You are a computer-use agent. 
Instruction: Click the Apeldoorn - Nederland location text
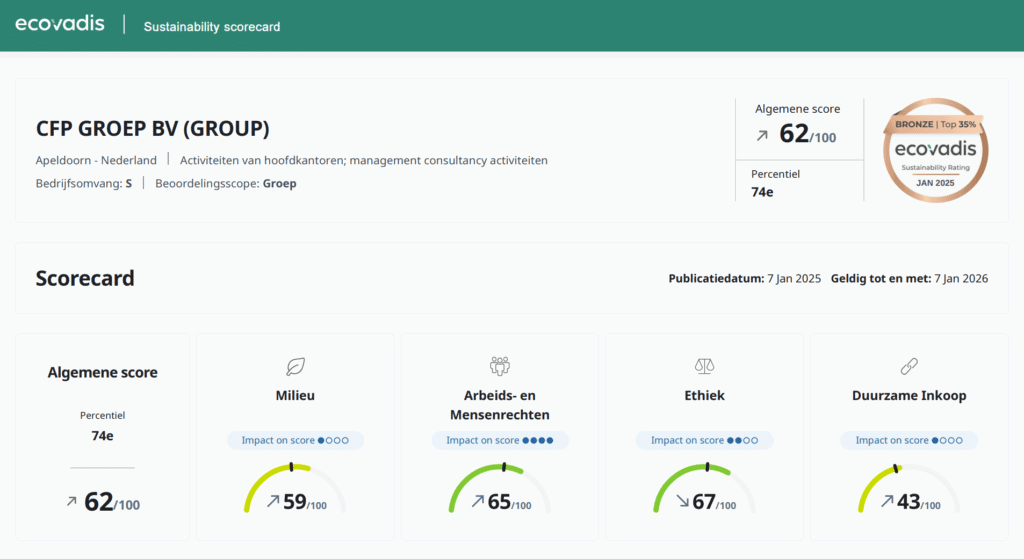click(x=96, y=160)
